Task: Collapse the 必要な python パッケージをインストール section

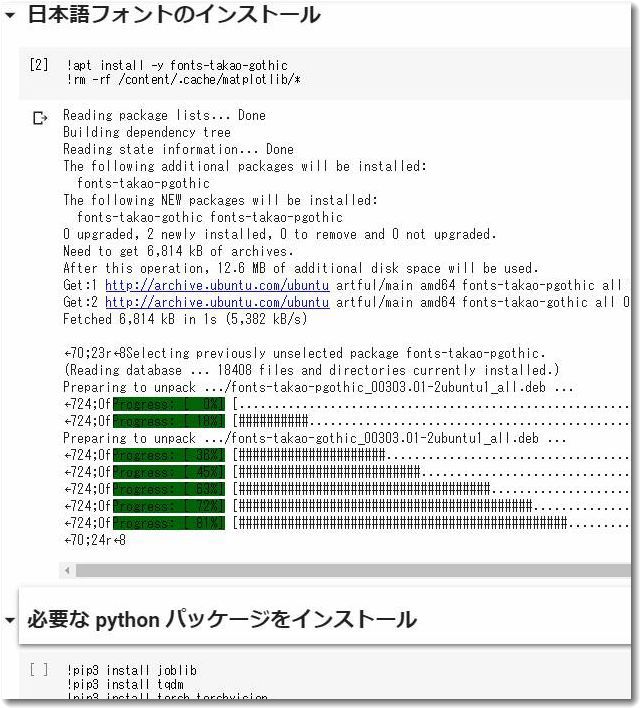Action: pos(10,620)
